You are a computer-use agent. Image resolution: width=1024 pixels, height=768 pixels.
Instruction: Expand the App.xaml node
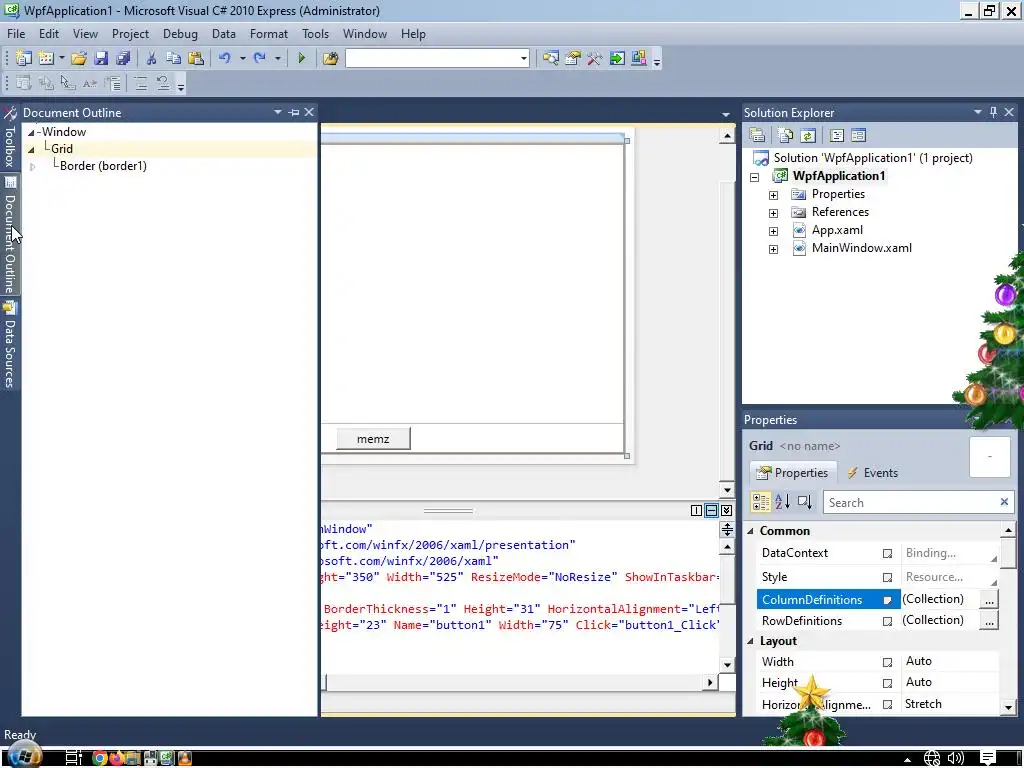point(773,231)
